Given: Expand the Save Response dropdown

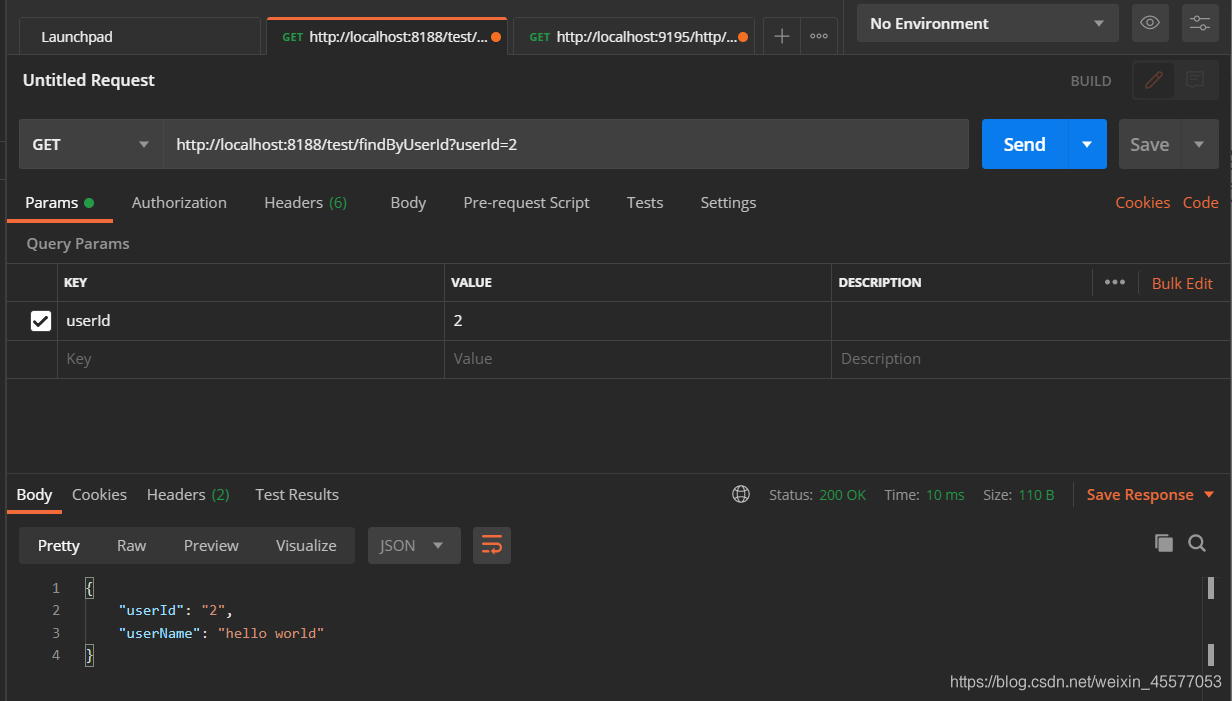Looking at the screenshot, I should point(1209,495).
